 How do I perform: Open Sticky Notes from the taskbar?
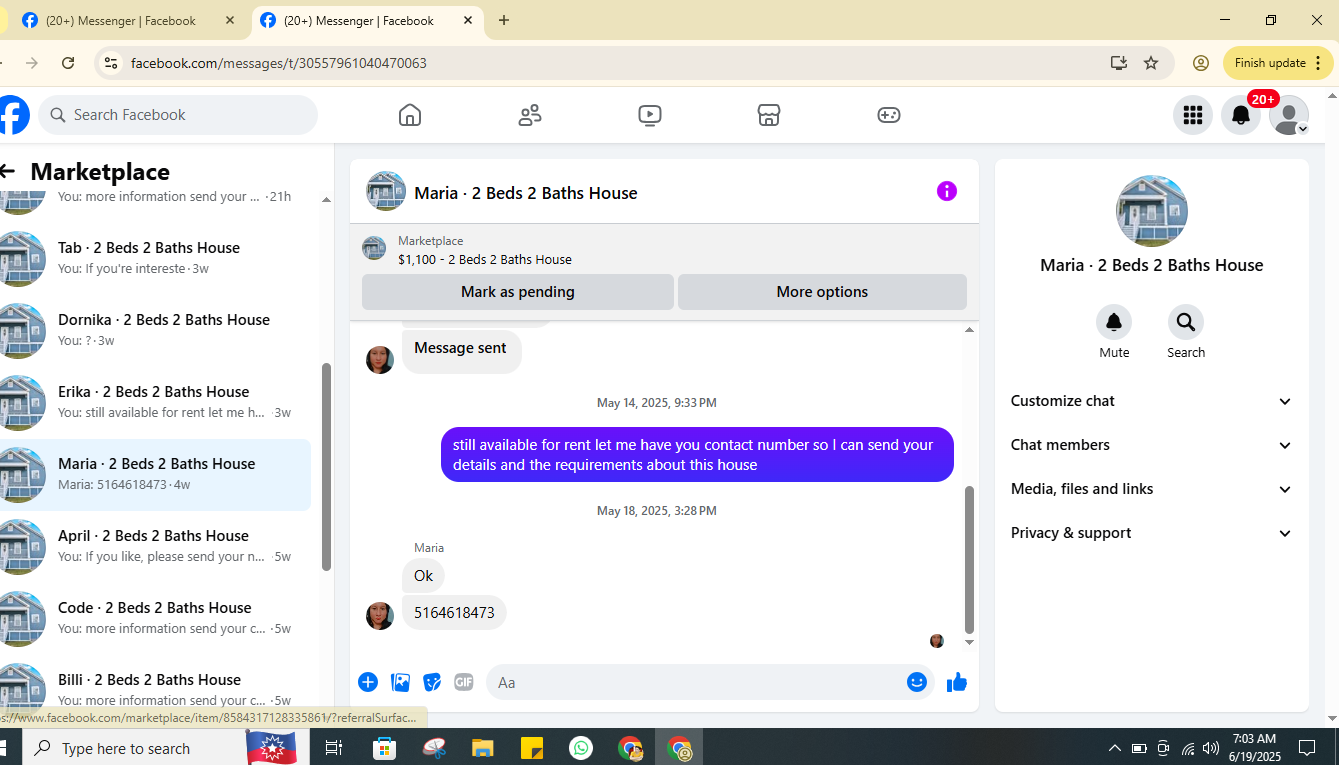[x=531, y=748]
